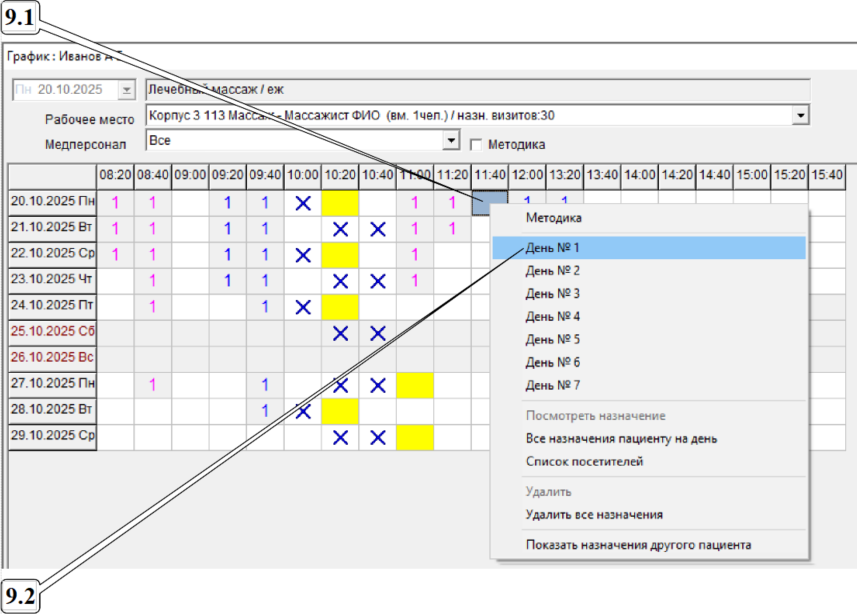The height and width of the screenshot is (614, 857).
Task: Click the 26.10.2025 Вс row header
Action: 53,358
